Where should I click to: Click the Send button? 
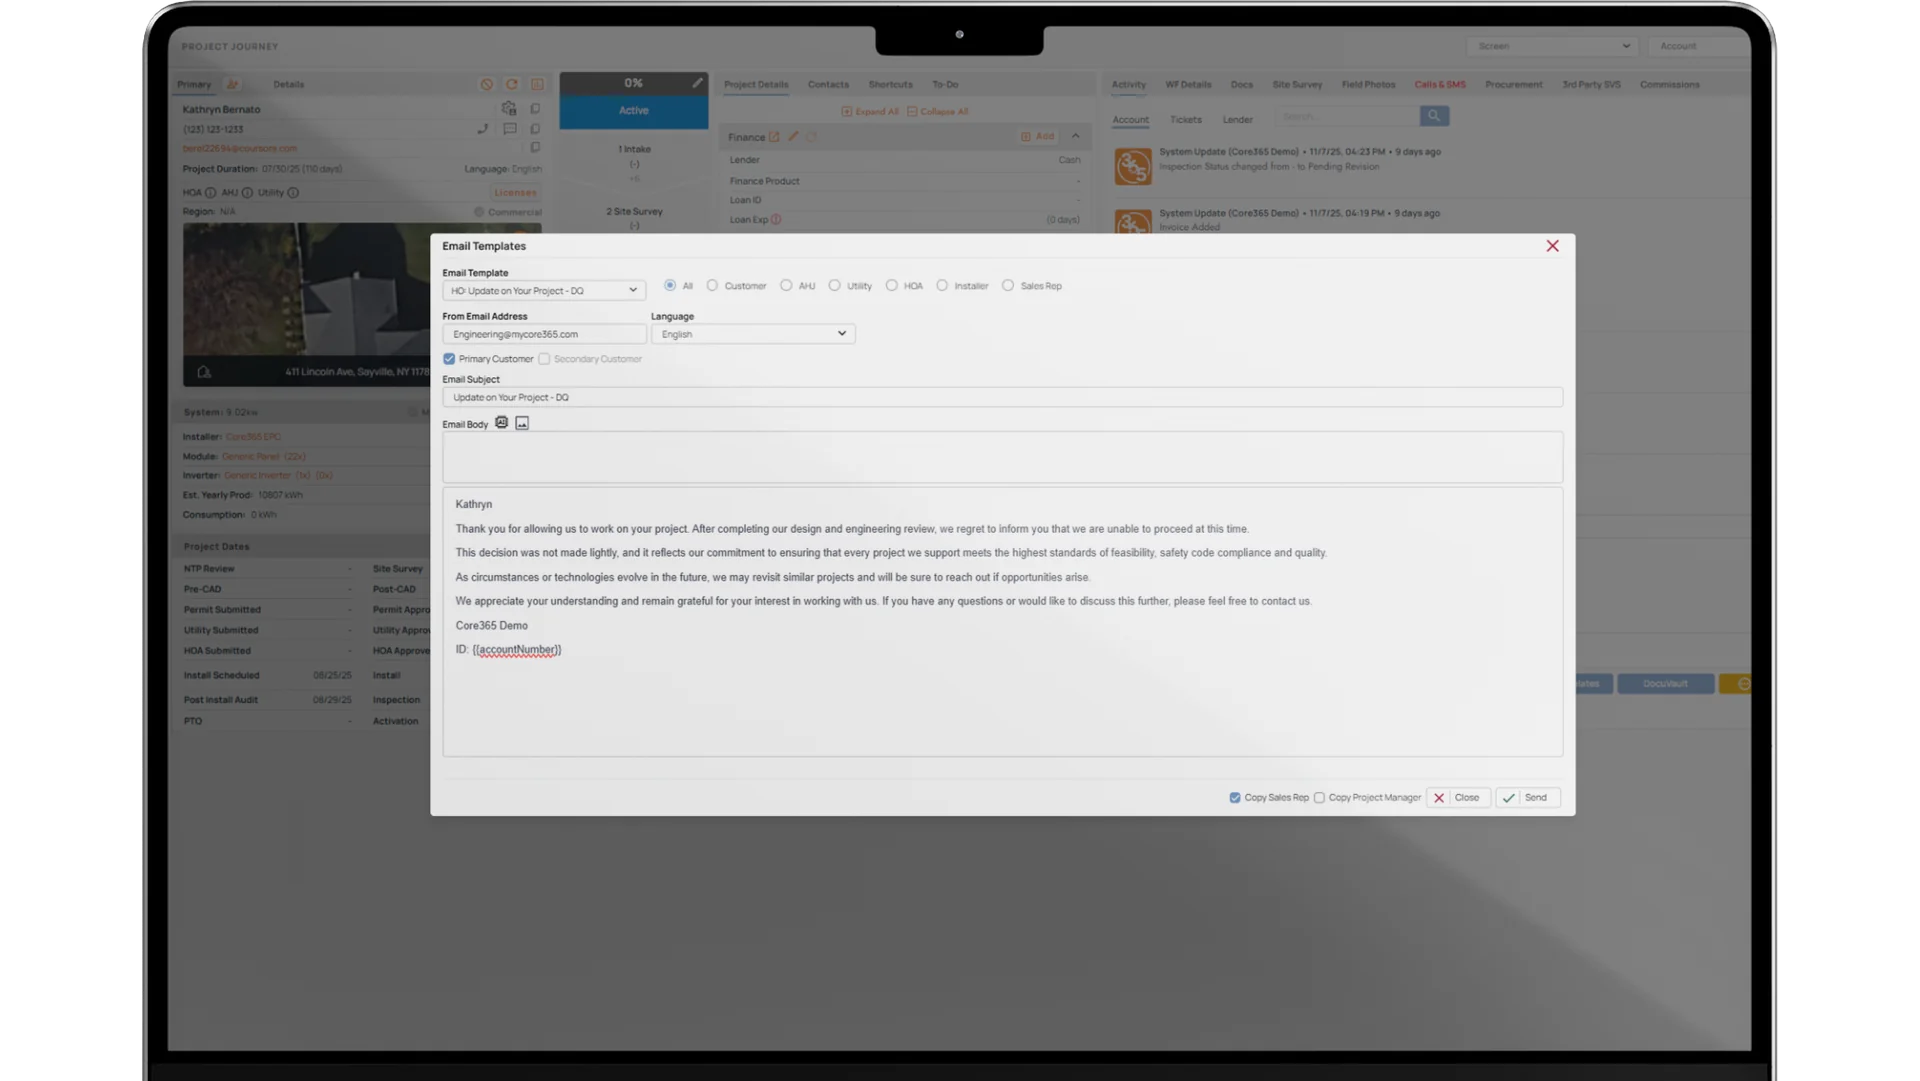point(1527,798)
